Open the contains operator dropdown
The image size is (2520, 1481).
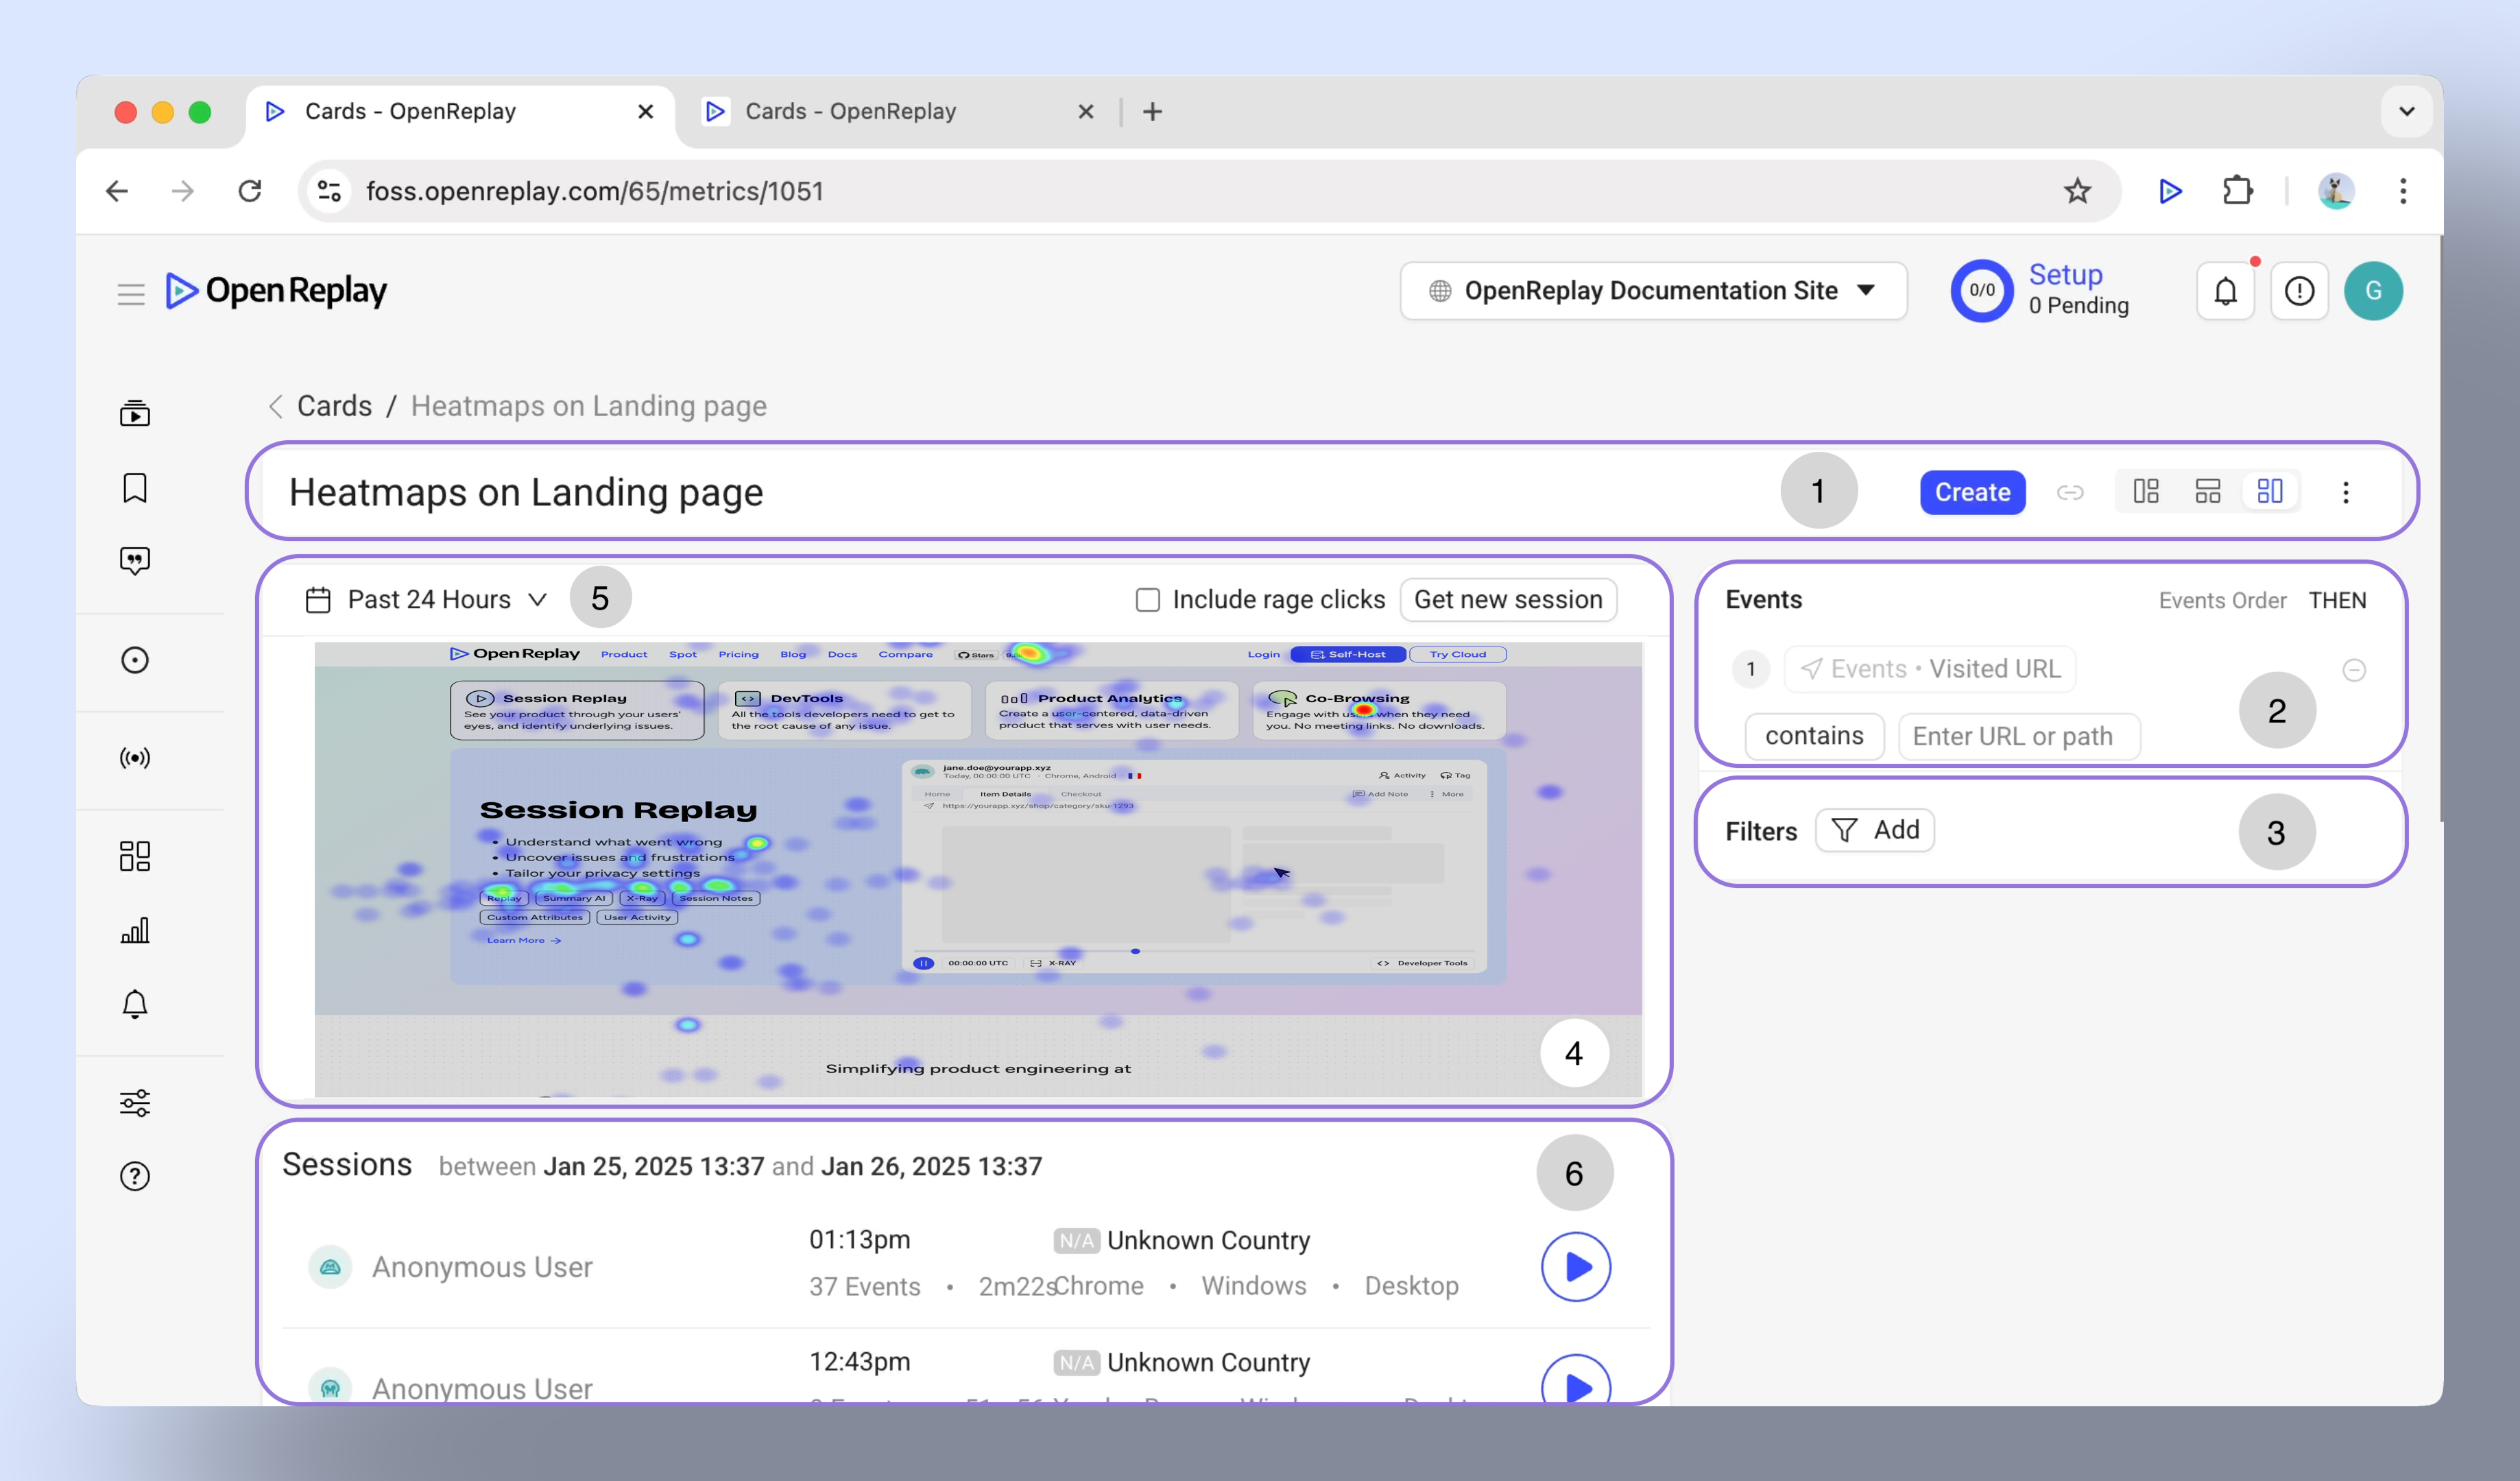pos(1814,736)
